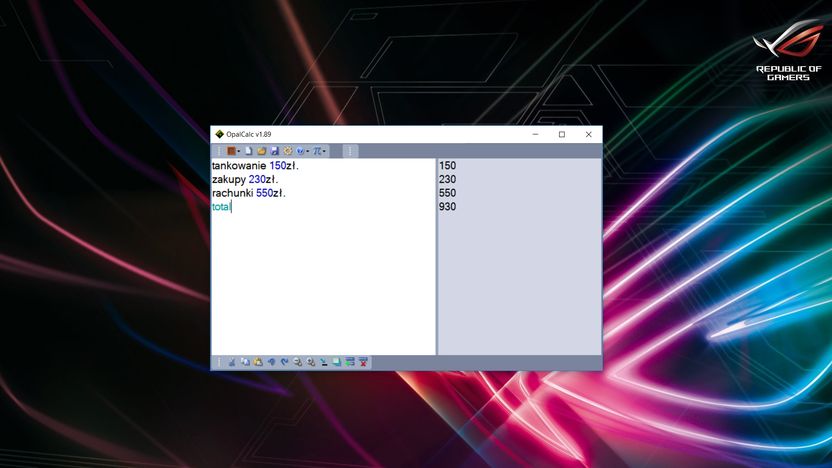832x468 pixels.
Task: Copy selection using the copy icon
Action: click(x=245, y=362)
